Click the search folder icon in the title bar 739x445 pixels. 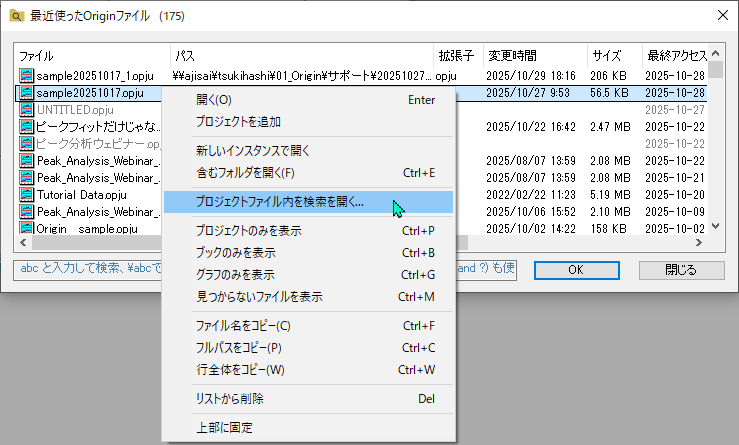point(16,16)
